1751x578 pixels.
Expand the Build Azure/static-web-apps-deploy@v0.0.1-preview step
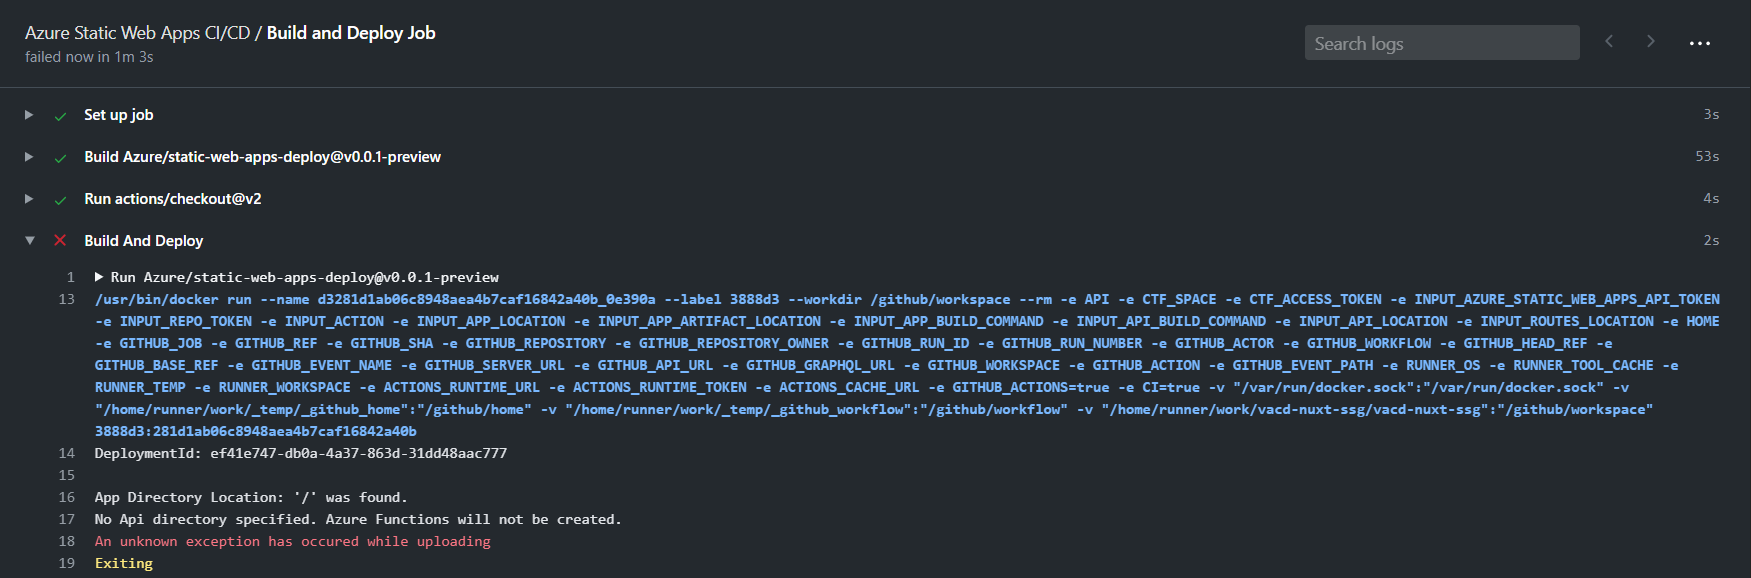[x=28, y=156]
